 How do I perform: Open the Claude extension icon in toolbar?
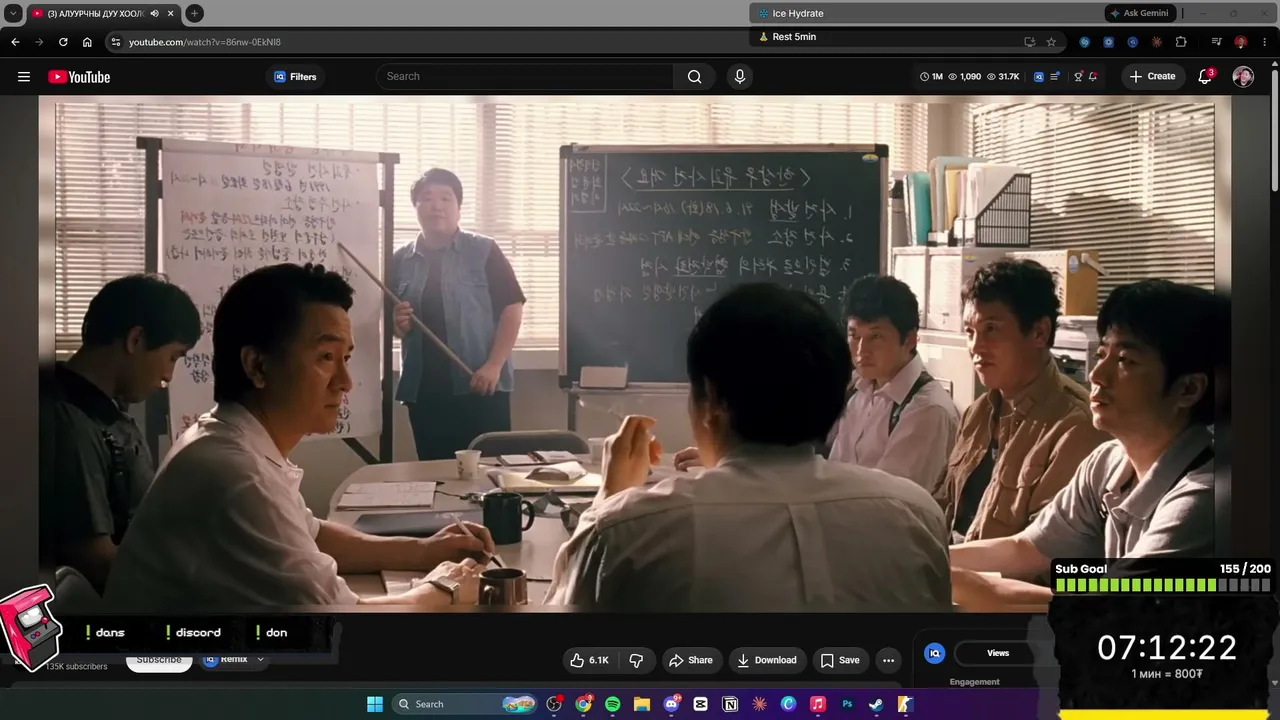coord(1157,42)
